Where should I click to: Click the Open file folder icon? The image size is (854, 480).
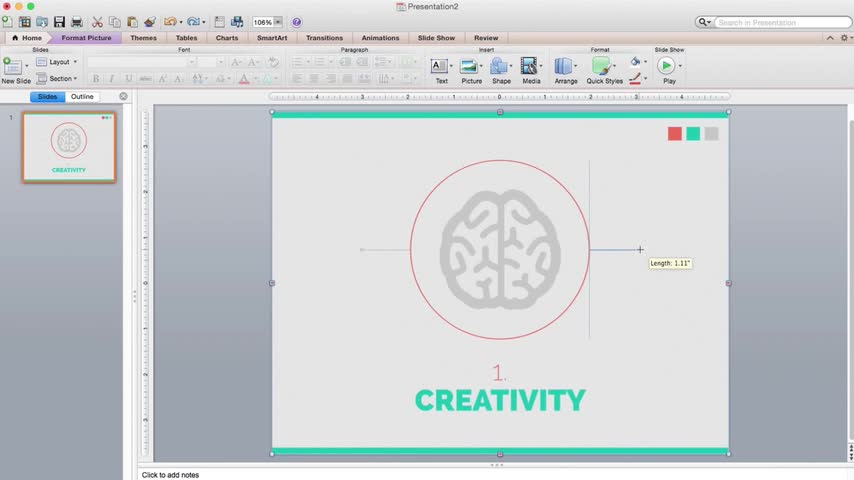coord(42,22)
